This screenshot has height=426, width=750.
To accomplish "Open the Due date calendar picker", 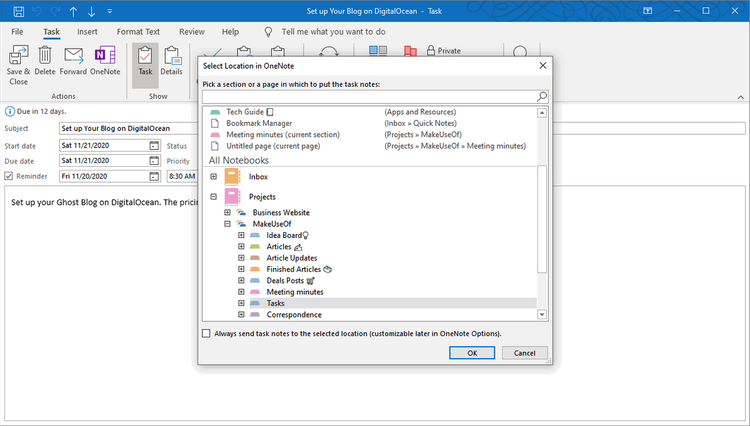I will point(154,161).
